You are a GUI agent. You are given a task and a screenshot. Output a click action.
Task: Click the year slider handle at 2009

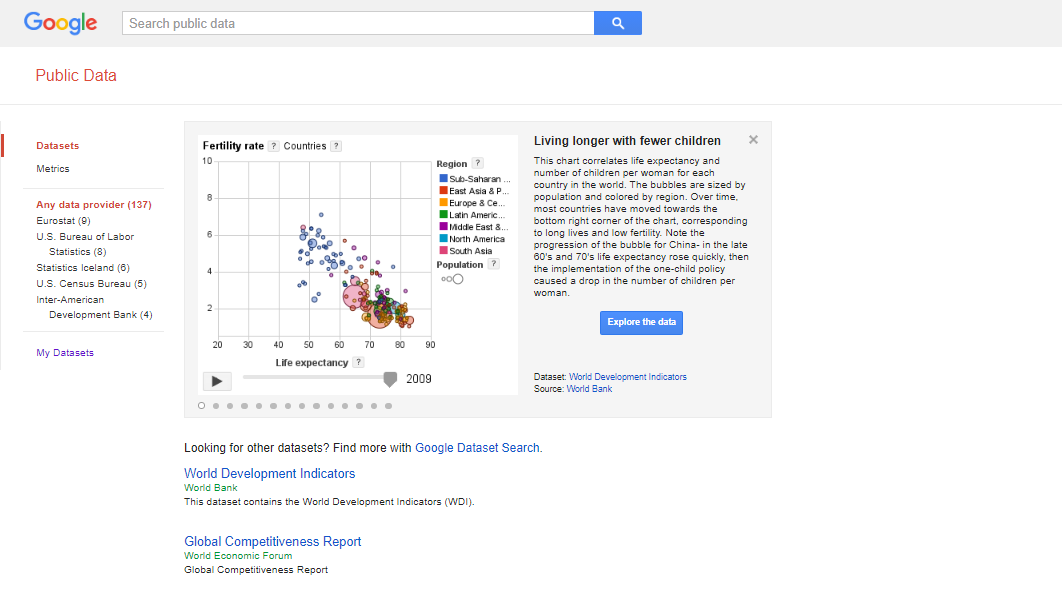click(390, 378)
